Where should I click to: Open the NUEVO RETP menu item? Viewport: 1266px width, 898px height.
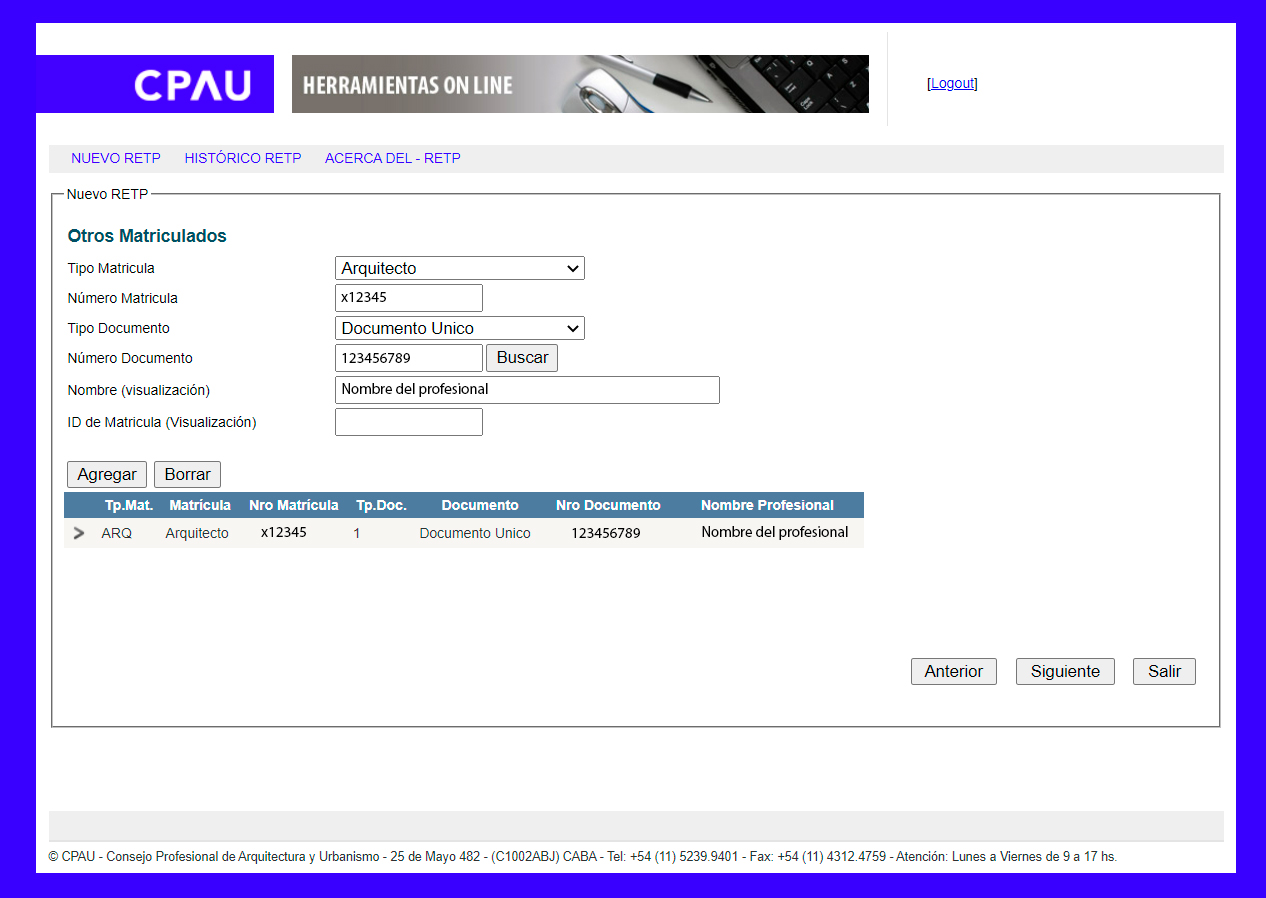116,158
